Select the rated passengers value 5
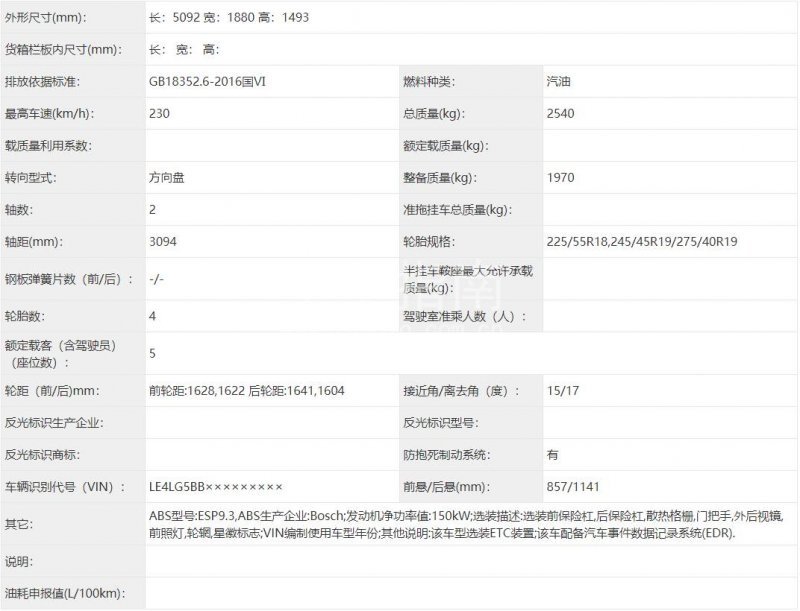The image size is (800, 611). point(151,353)
